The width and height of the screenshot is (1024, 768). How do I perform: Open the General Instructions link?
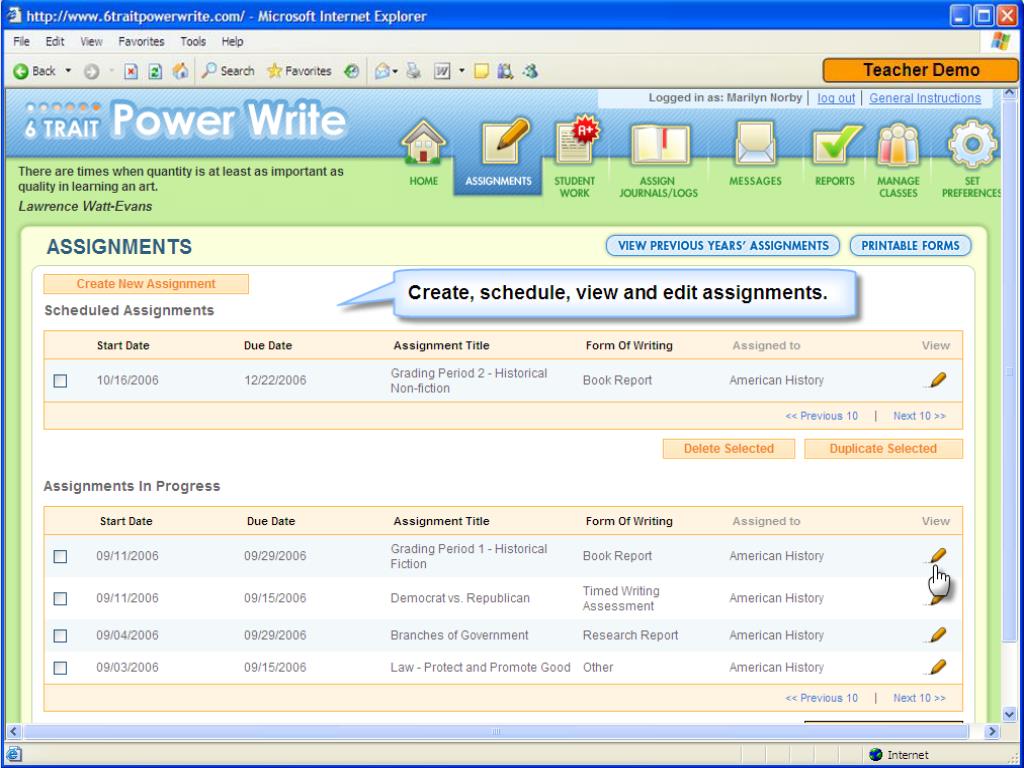[925, 98]
